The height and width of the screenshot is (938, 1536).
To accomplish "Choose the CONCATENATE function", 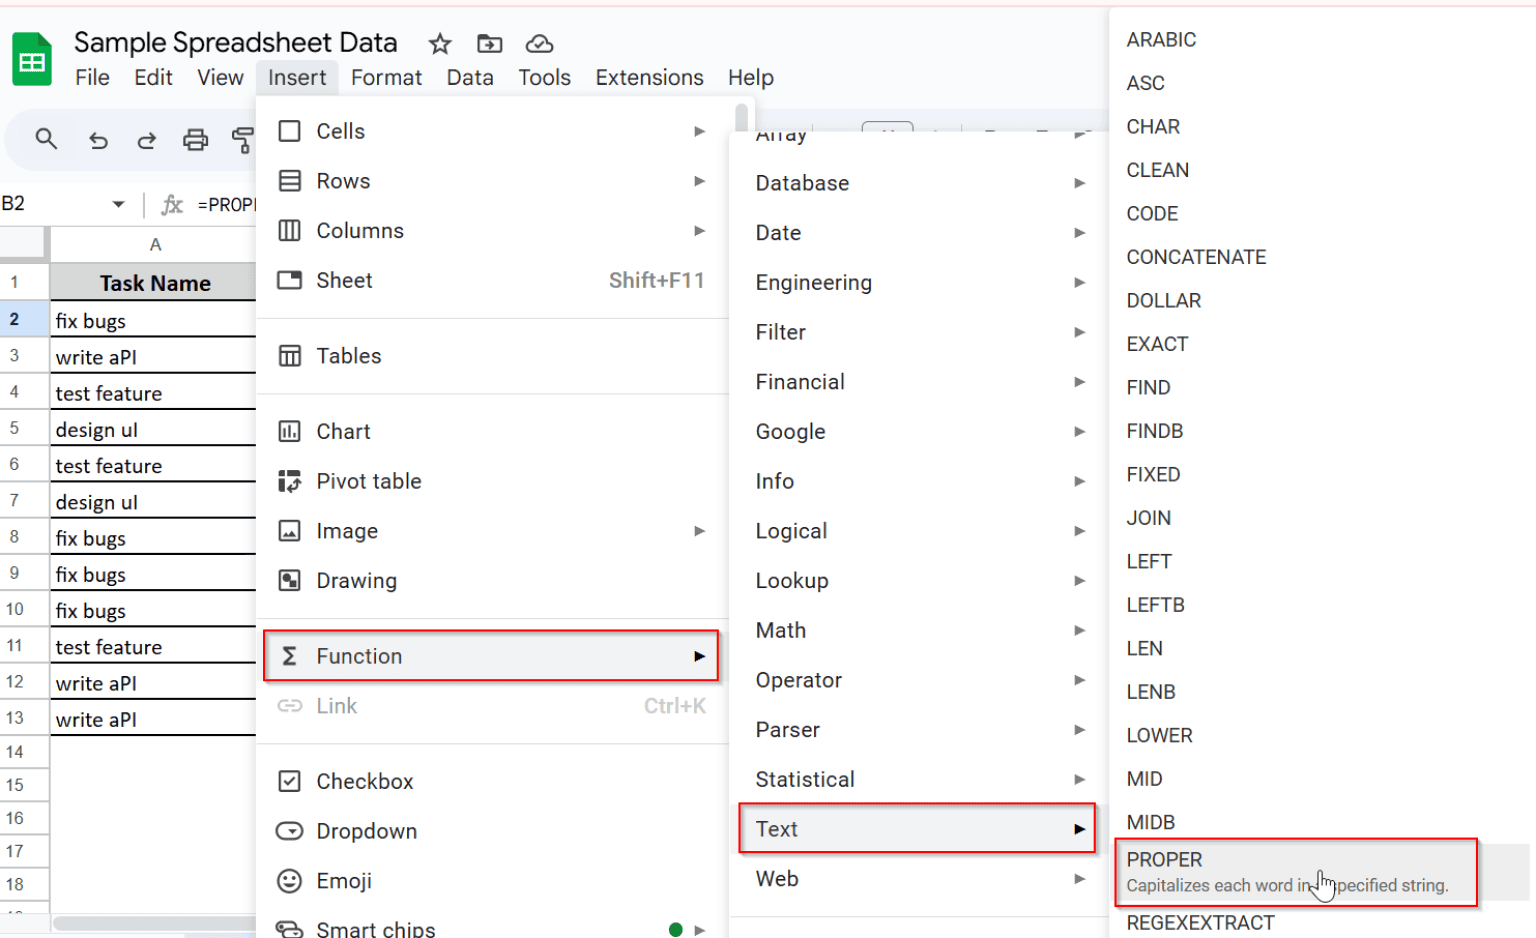I will click(1196, 257).
